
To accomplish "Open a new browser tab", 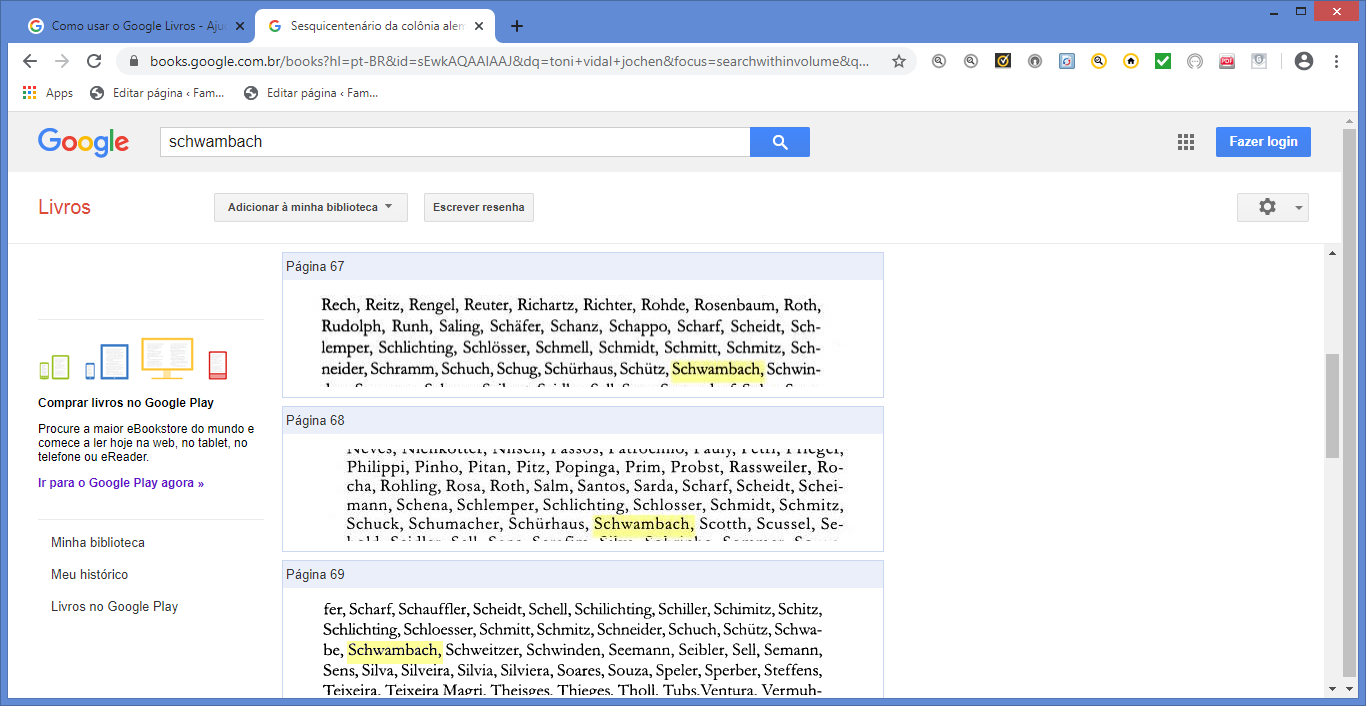I will pyautogui.click(x=517, y=26).
